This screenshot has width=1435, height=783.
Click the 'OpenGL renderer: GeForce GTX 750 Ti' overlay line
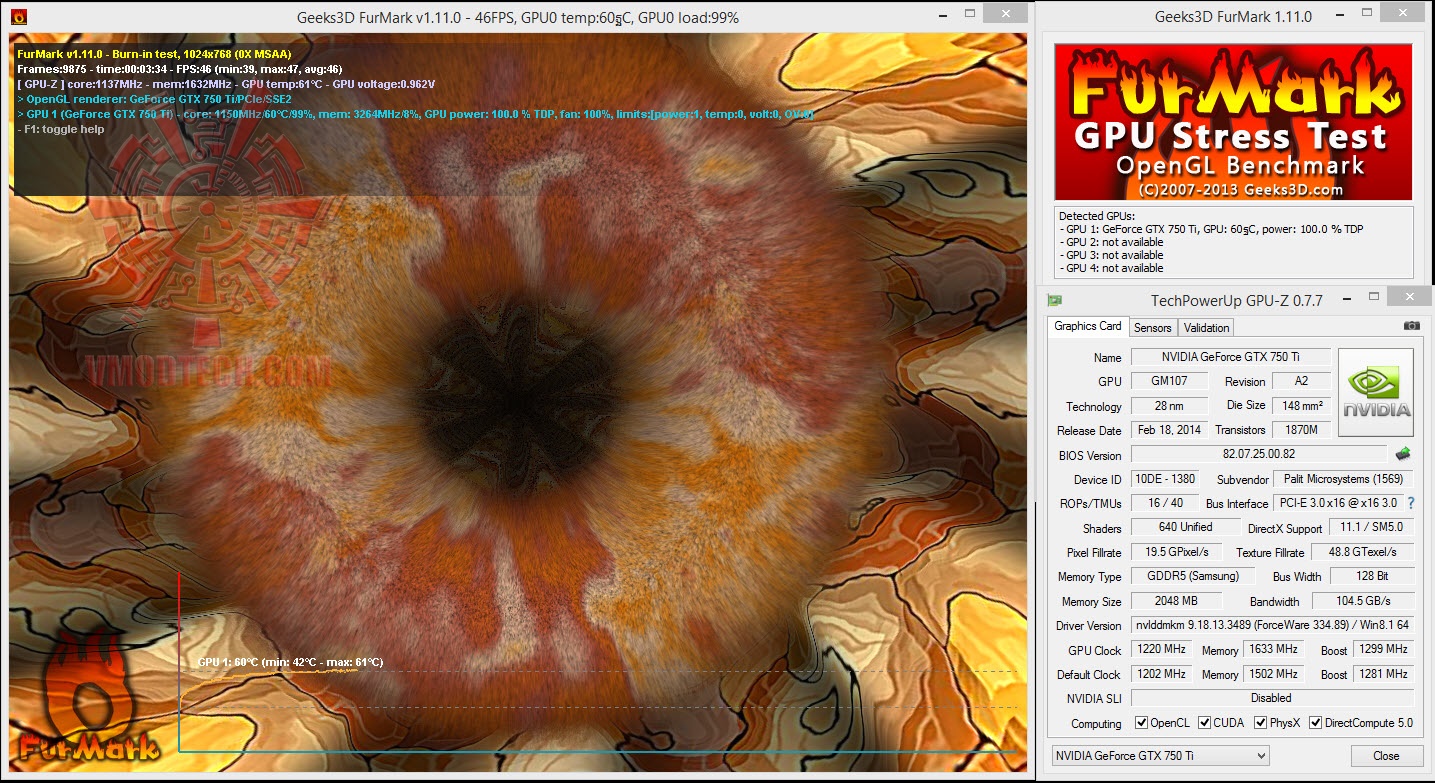point(154,99)
